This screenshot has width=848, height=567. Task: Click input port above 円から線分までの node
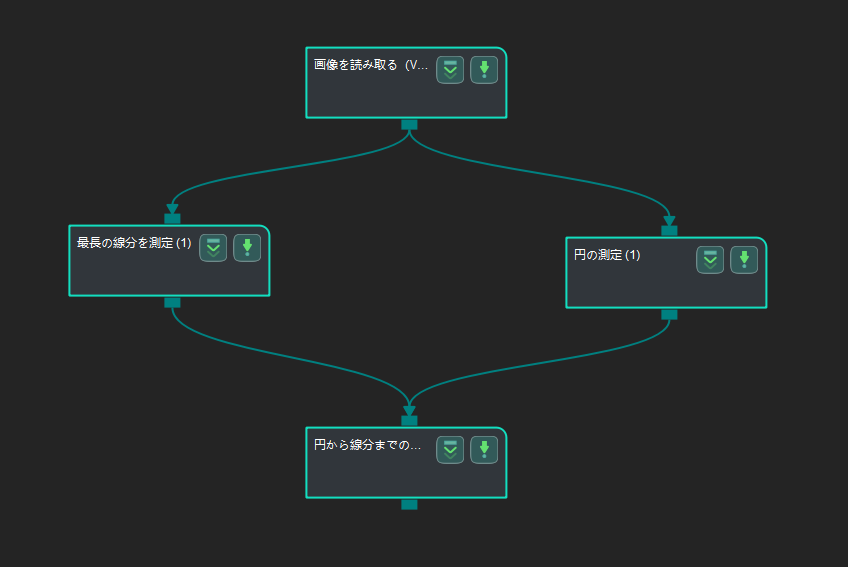pos(409,420)
